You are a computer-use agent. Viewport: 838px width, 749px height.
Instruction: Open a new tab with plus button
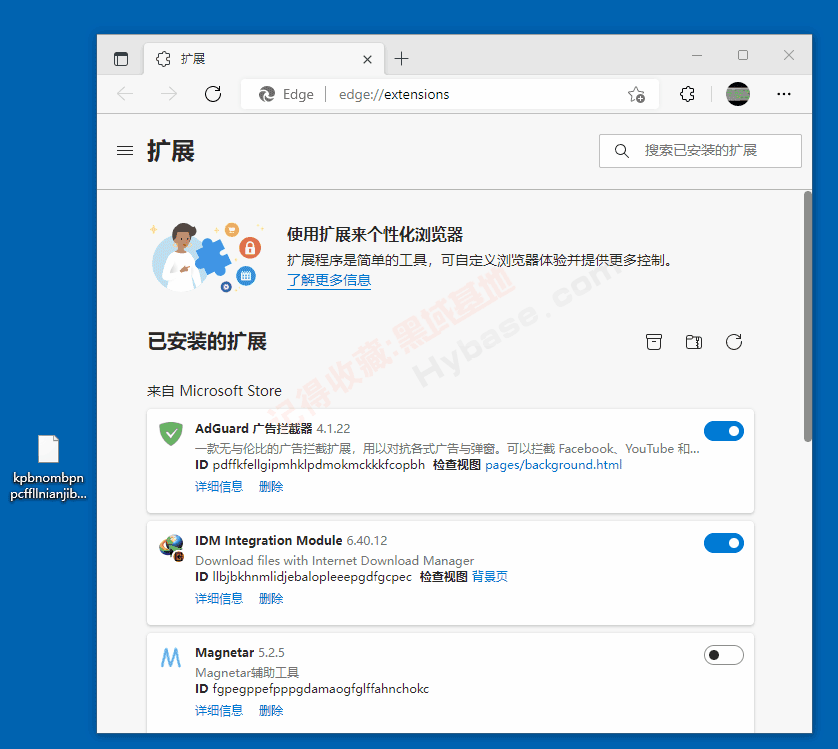pos(401,59)
